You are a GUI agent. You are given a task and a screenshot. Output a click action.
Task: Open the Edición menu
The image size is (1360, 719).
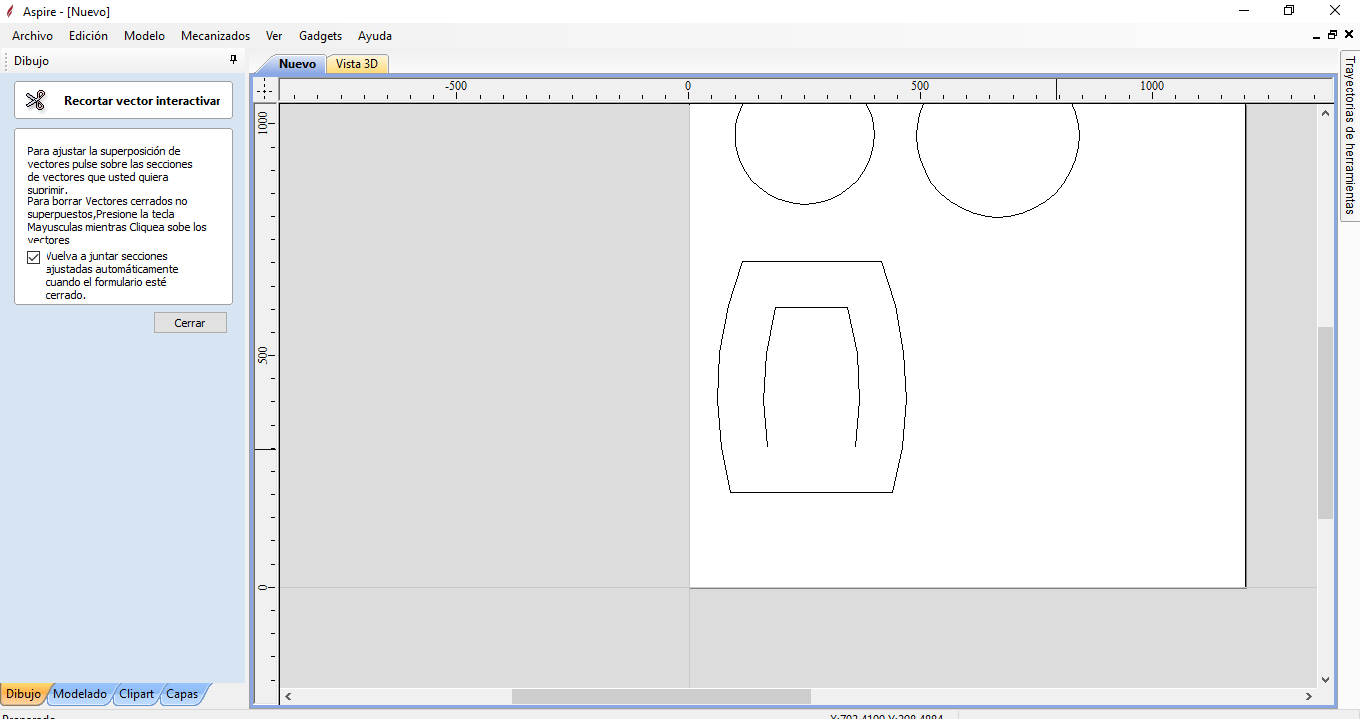[x=88, y=35]
